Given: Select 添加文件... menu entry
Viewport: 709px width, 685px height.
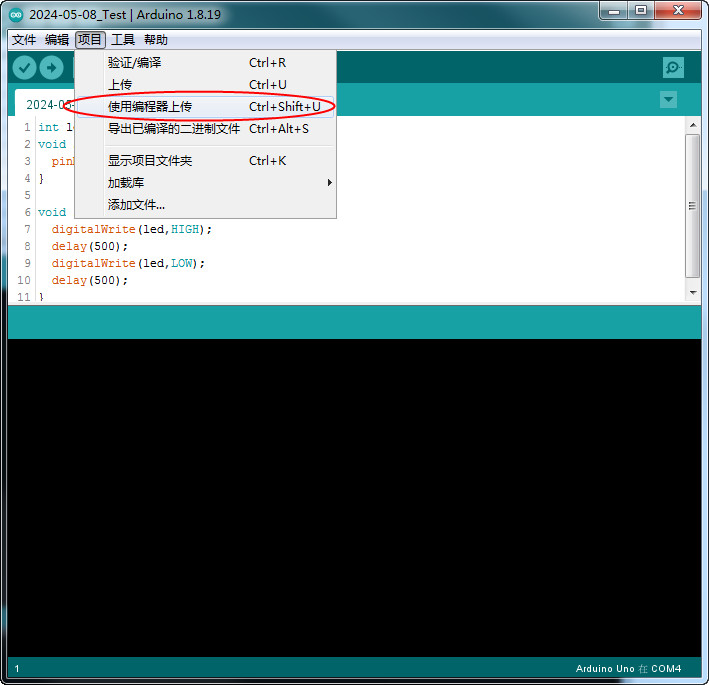Looking at the screenshot, I should pyautogui.click(x=206, y=205).
